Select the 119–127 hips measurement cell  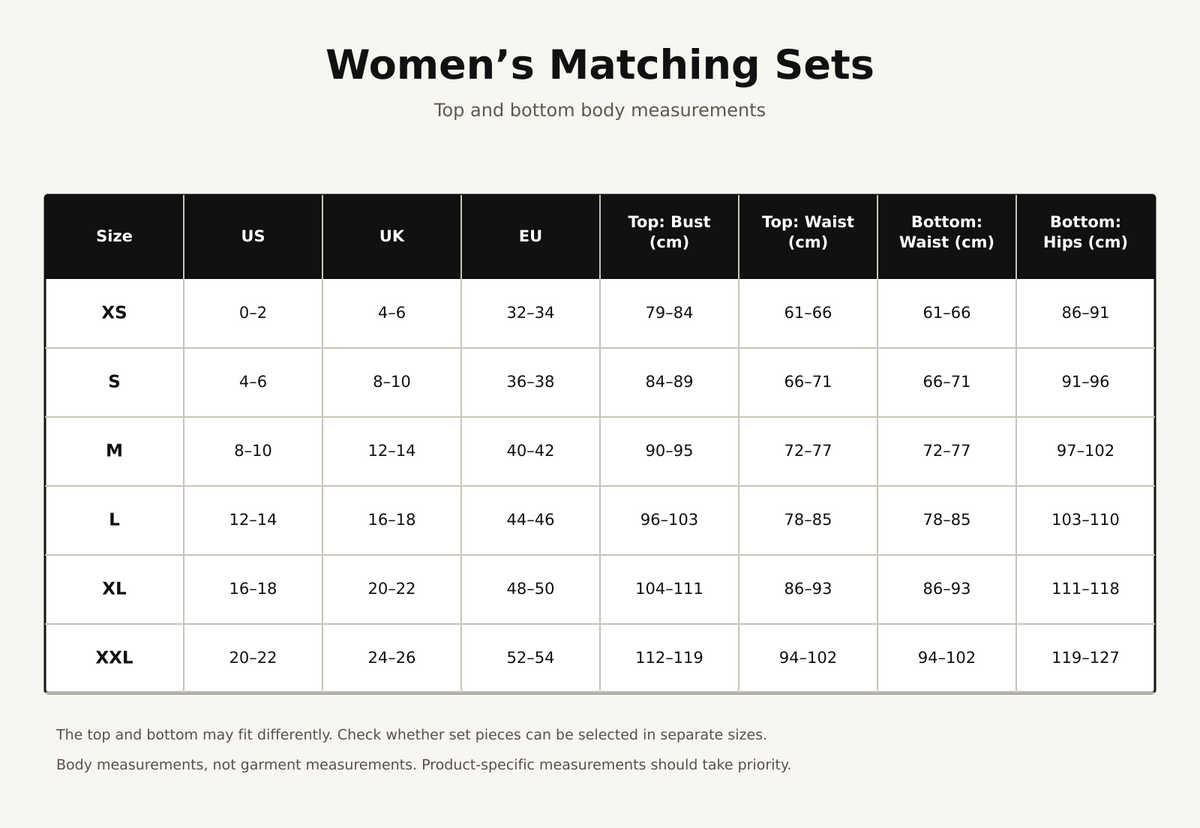[1085, 658]
